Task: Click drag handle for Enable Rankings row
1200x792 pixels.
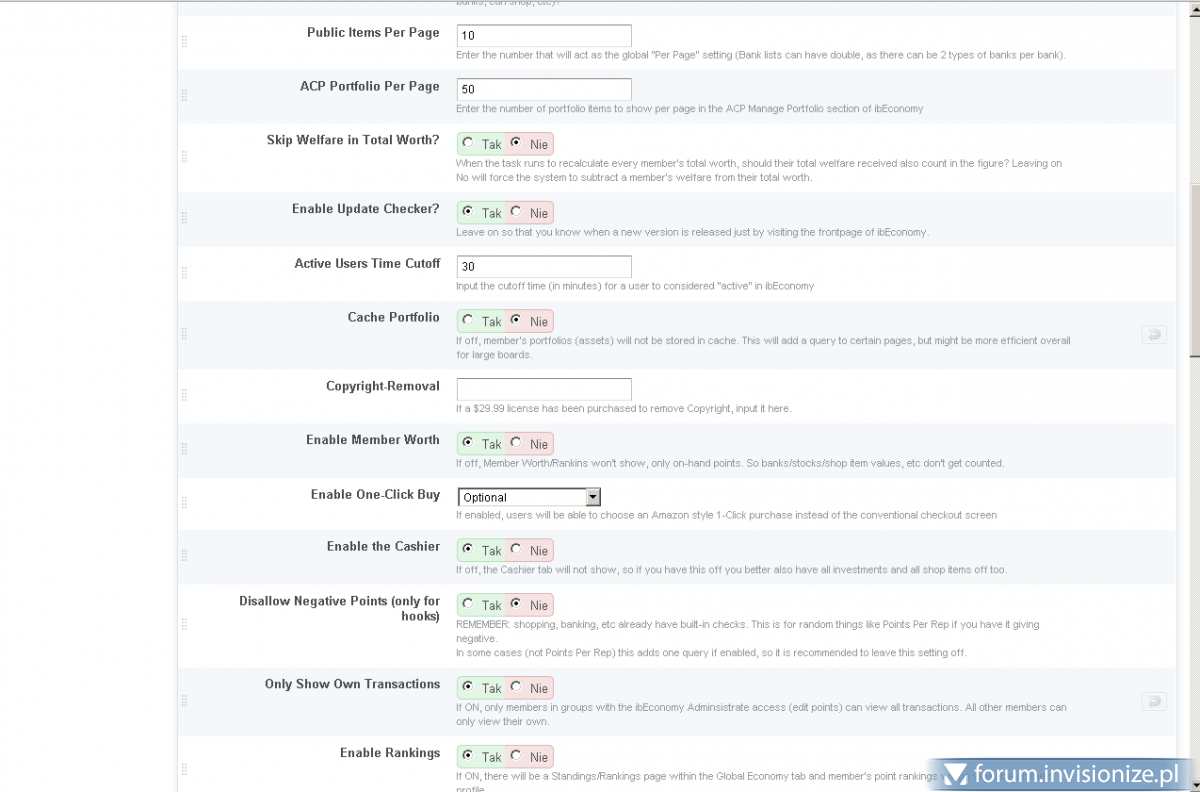Action: [184, 769]
